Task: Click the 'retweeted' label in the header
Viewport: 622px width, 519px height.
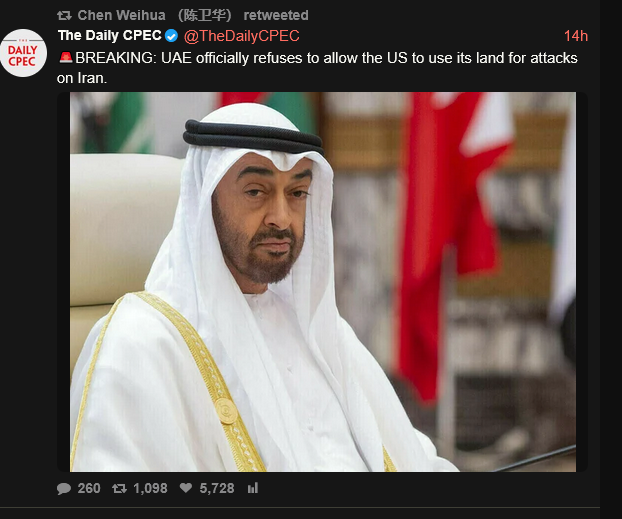Action: pos(276,15)
